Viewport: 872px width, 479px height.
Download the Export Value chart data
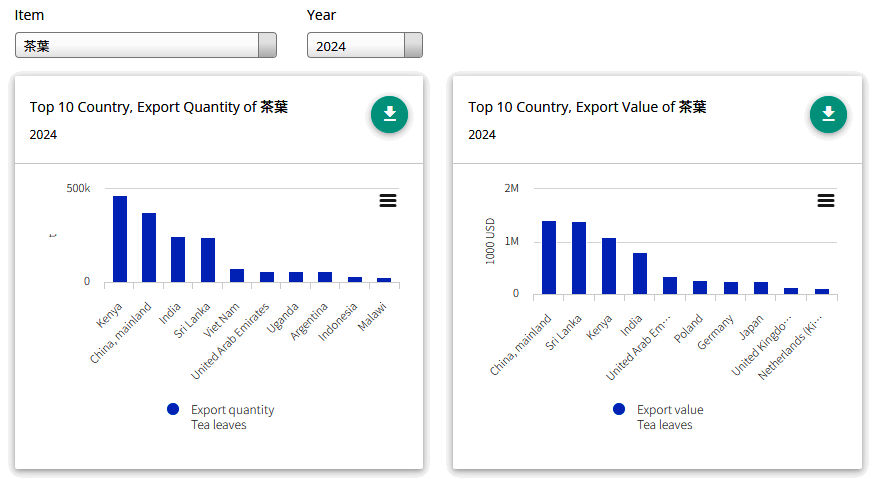[828, 114]
